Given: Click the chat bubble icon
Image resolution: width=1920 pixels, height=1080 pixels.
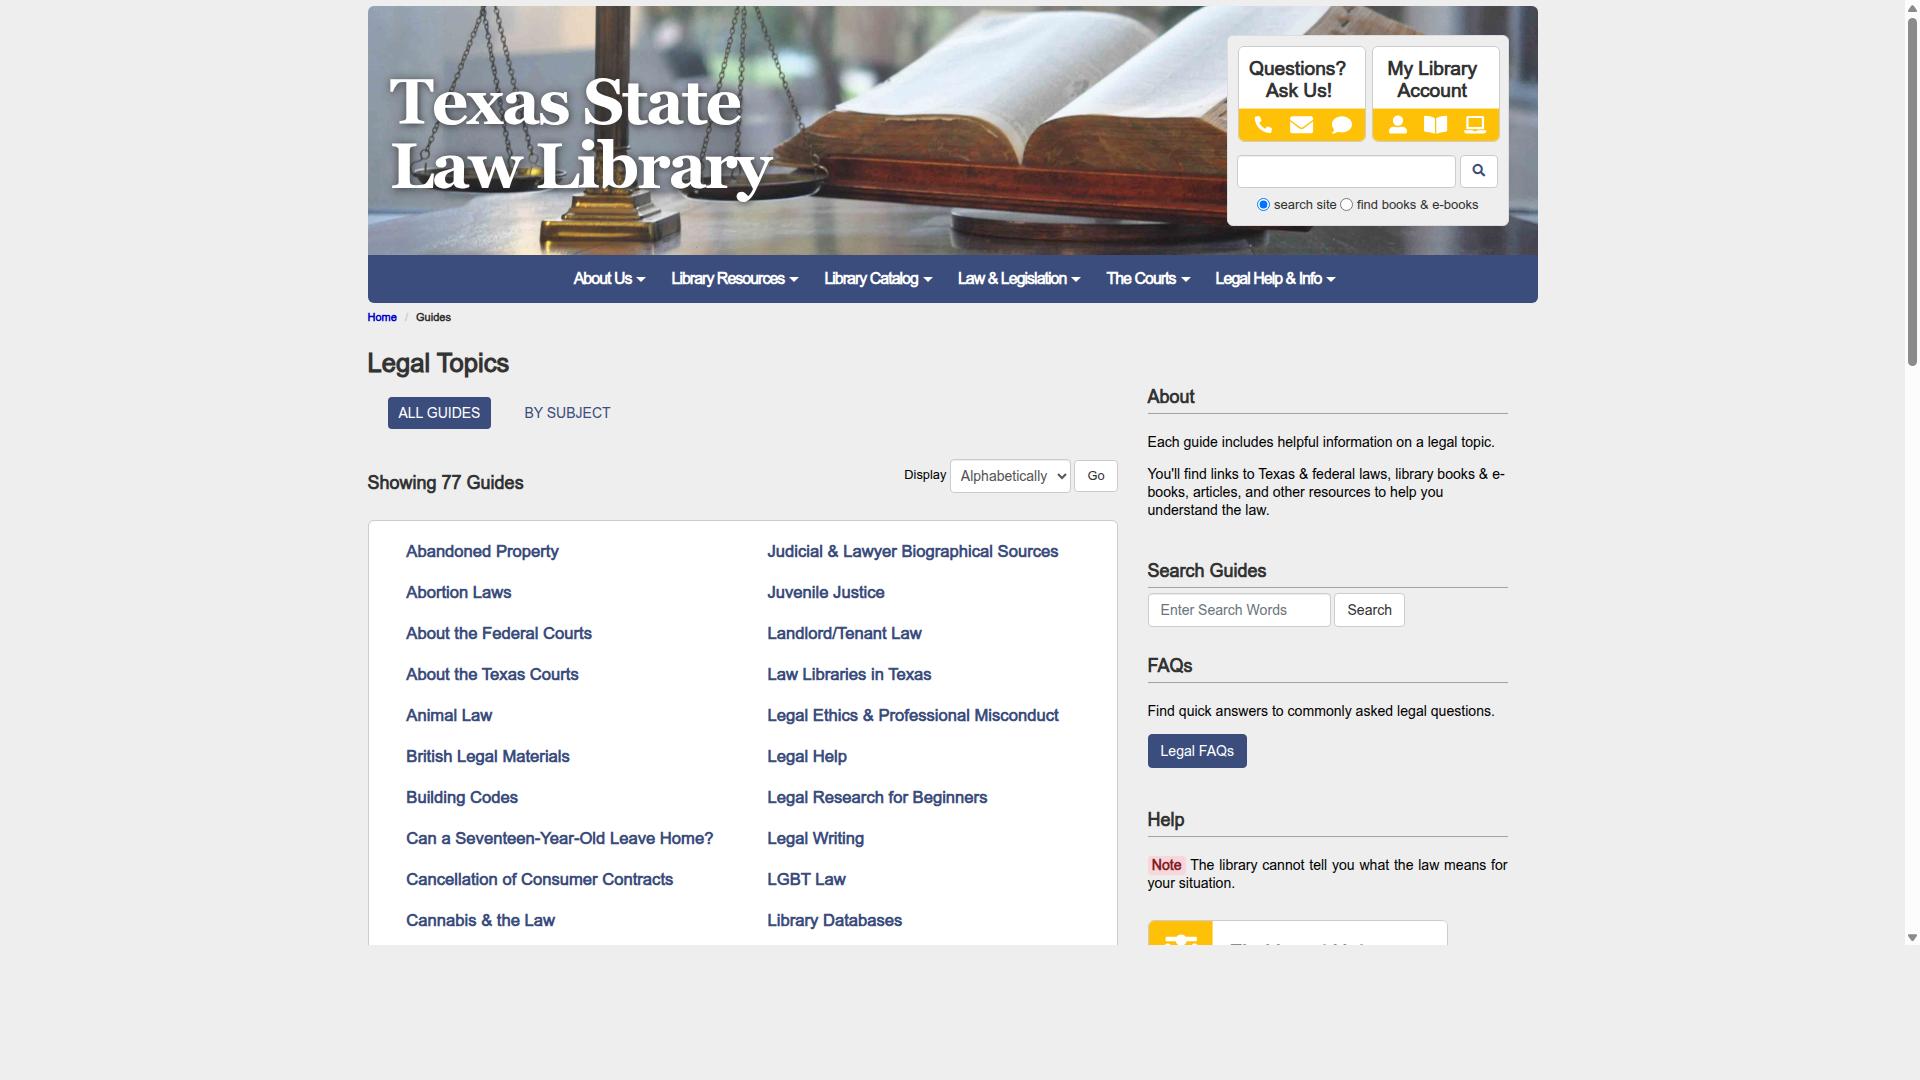Looking at the screenshot, I should click(x=1342, y=125).
